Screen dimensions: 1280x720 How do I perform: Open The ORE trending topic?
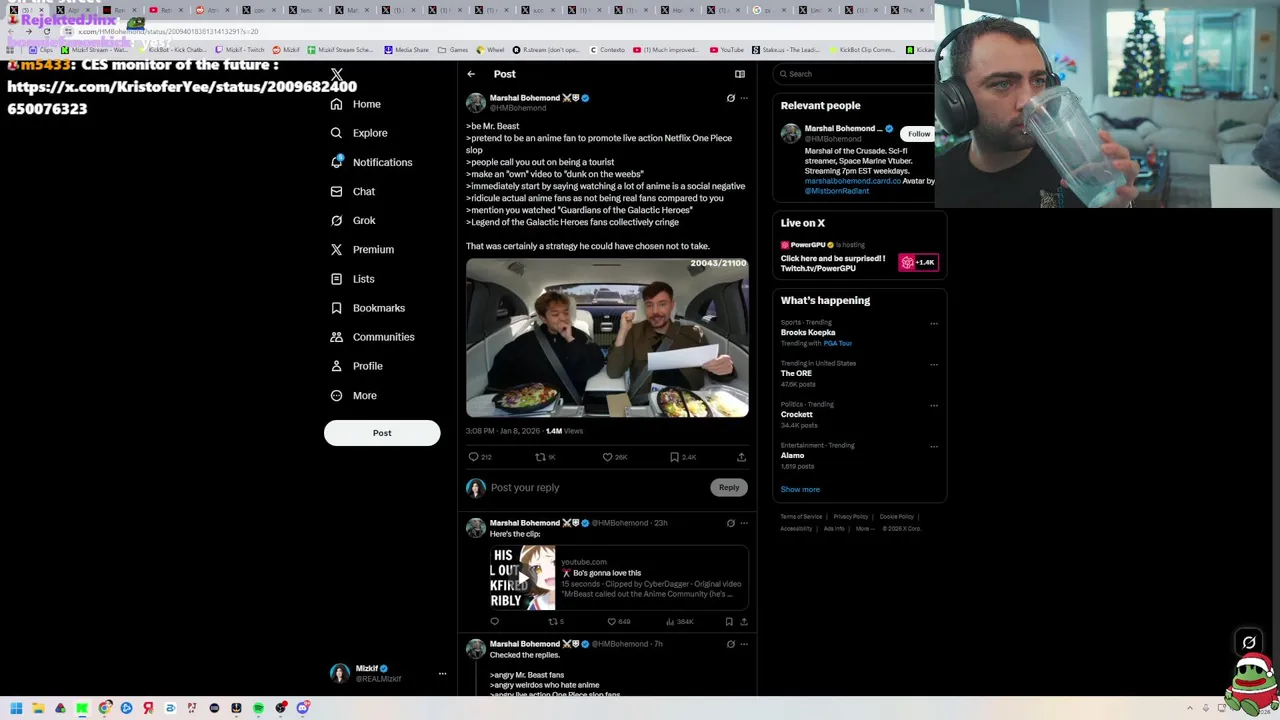point(796,373)
